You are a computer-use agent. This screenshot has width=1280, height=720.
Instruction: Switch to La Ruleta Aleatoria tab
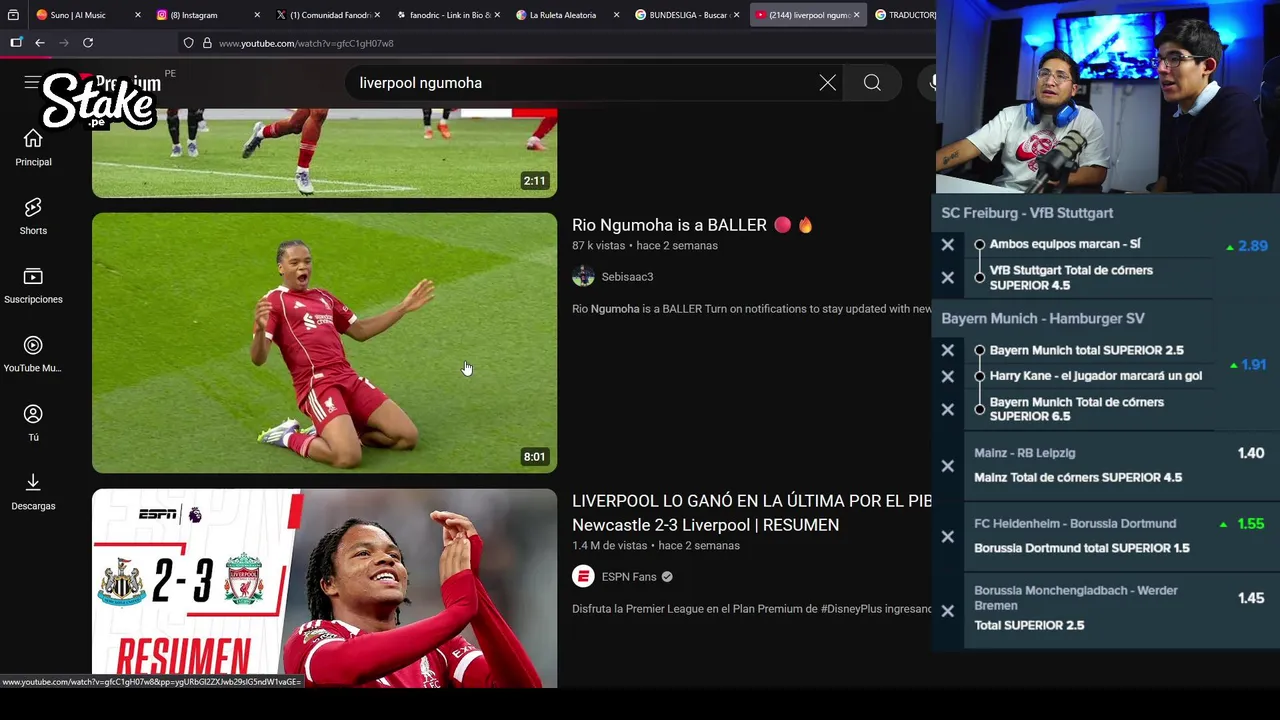pyautogui.click(x=562, y=15)
